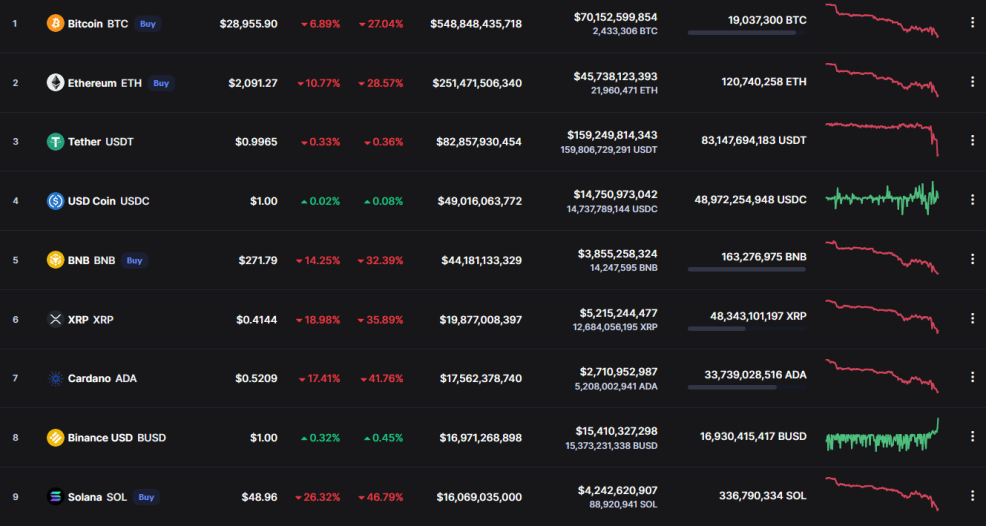Open the Binance USD BUSD page link

point(117,437)
